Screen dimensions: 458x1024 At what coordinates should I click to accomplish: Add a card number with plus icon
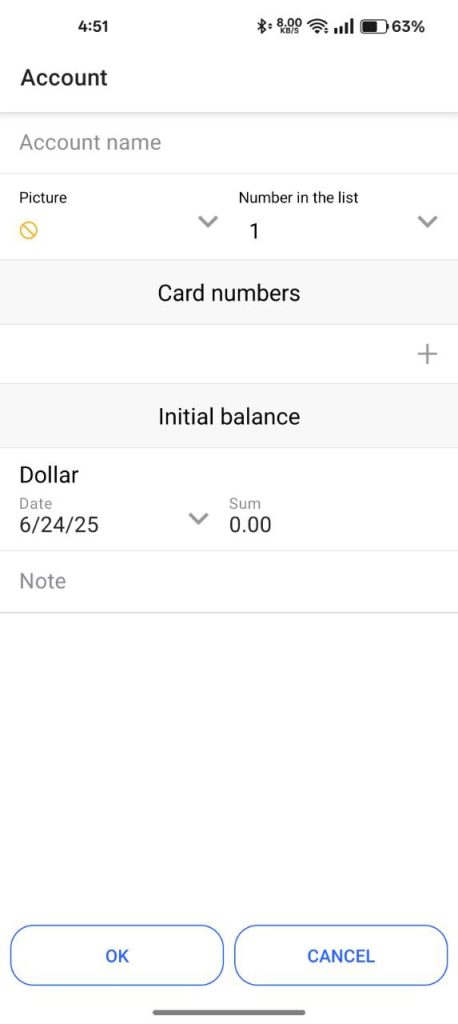(x=427, y=354)
